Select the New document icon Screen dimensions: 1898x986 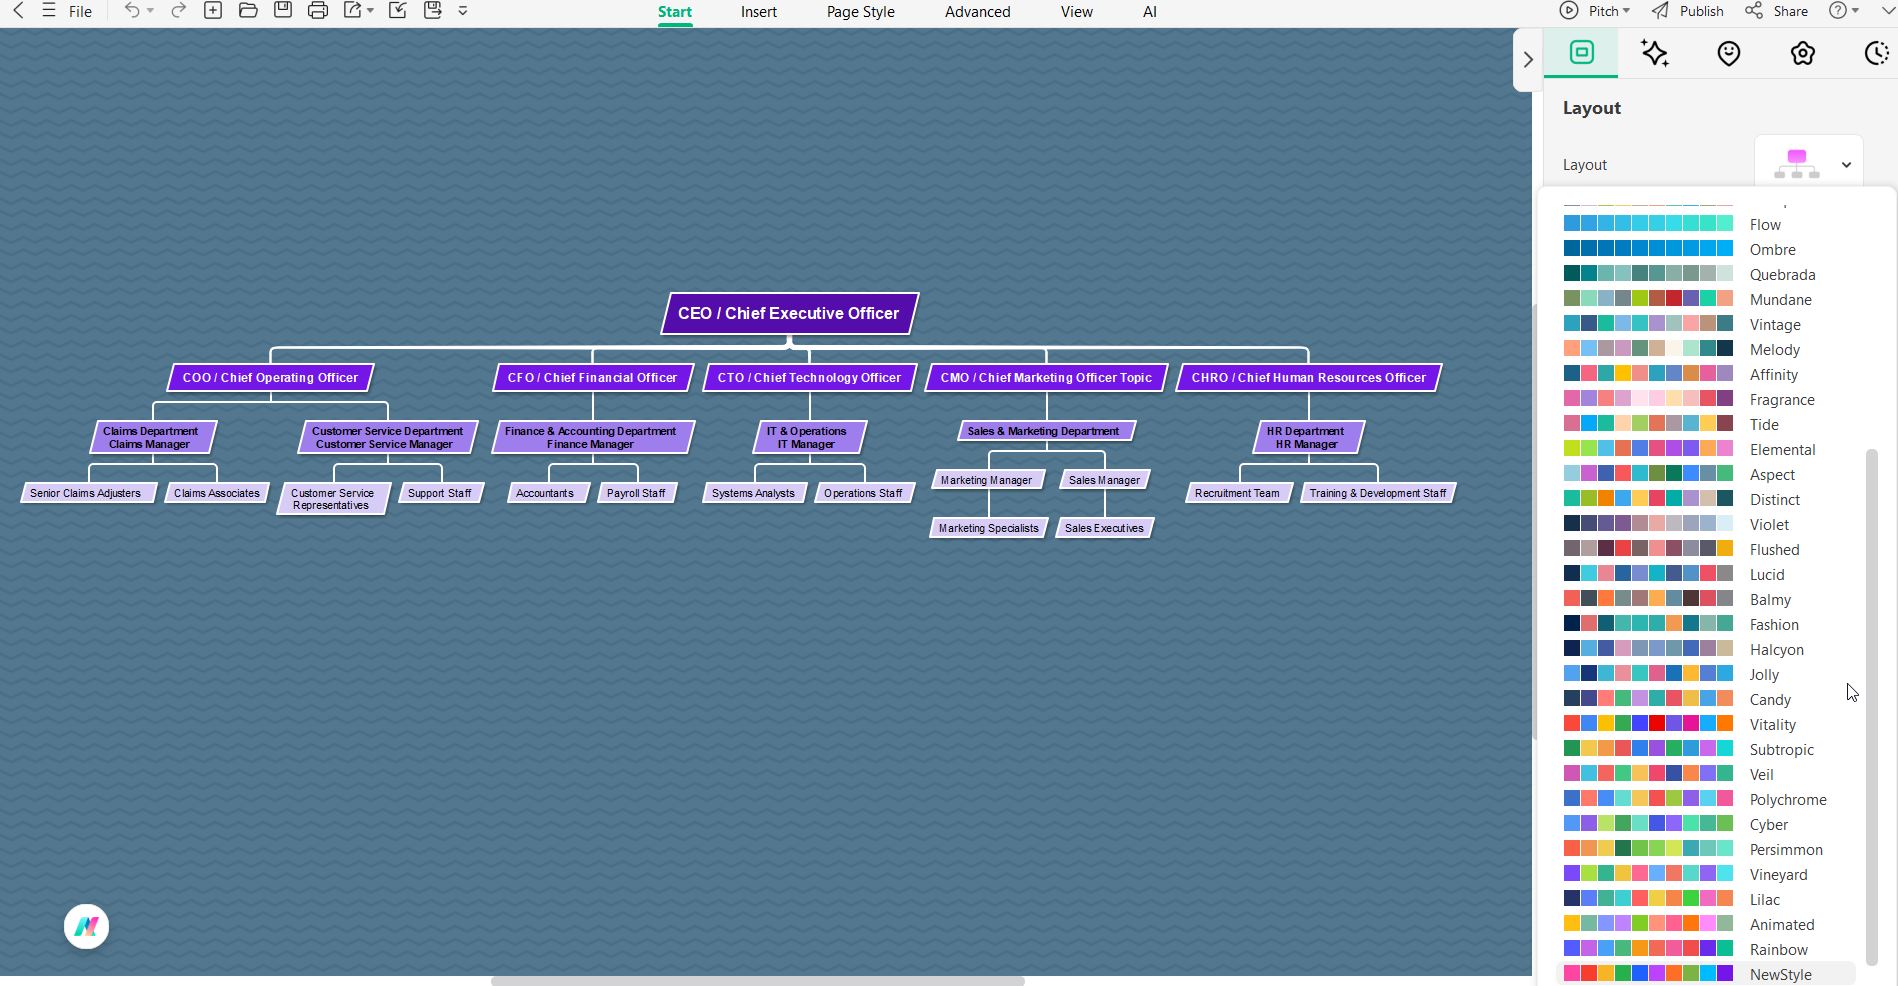point(212,11)
